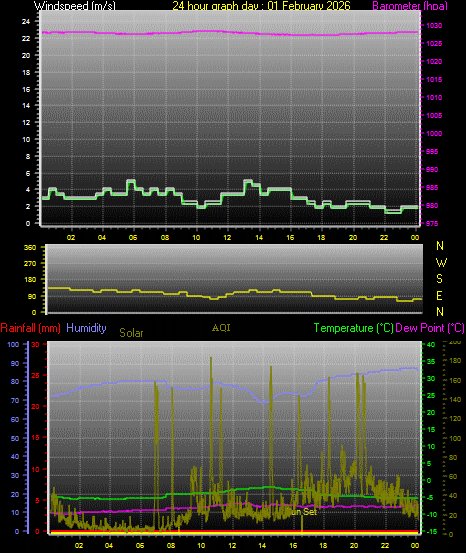Click the "985" barometer scale value
466x553 pixels.
click(432, 188)
